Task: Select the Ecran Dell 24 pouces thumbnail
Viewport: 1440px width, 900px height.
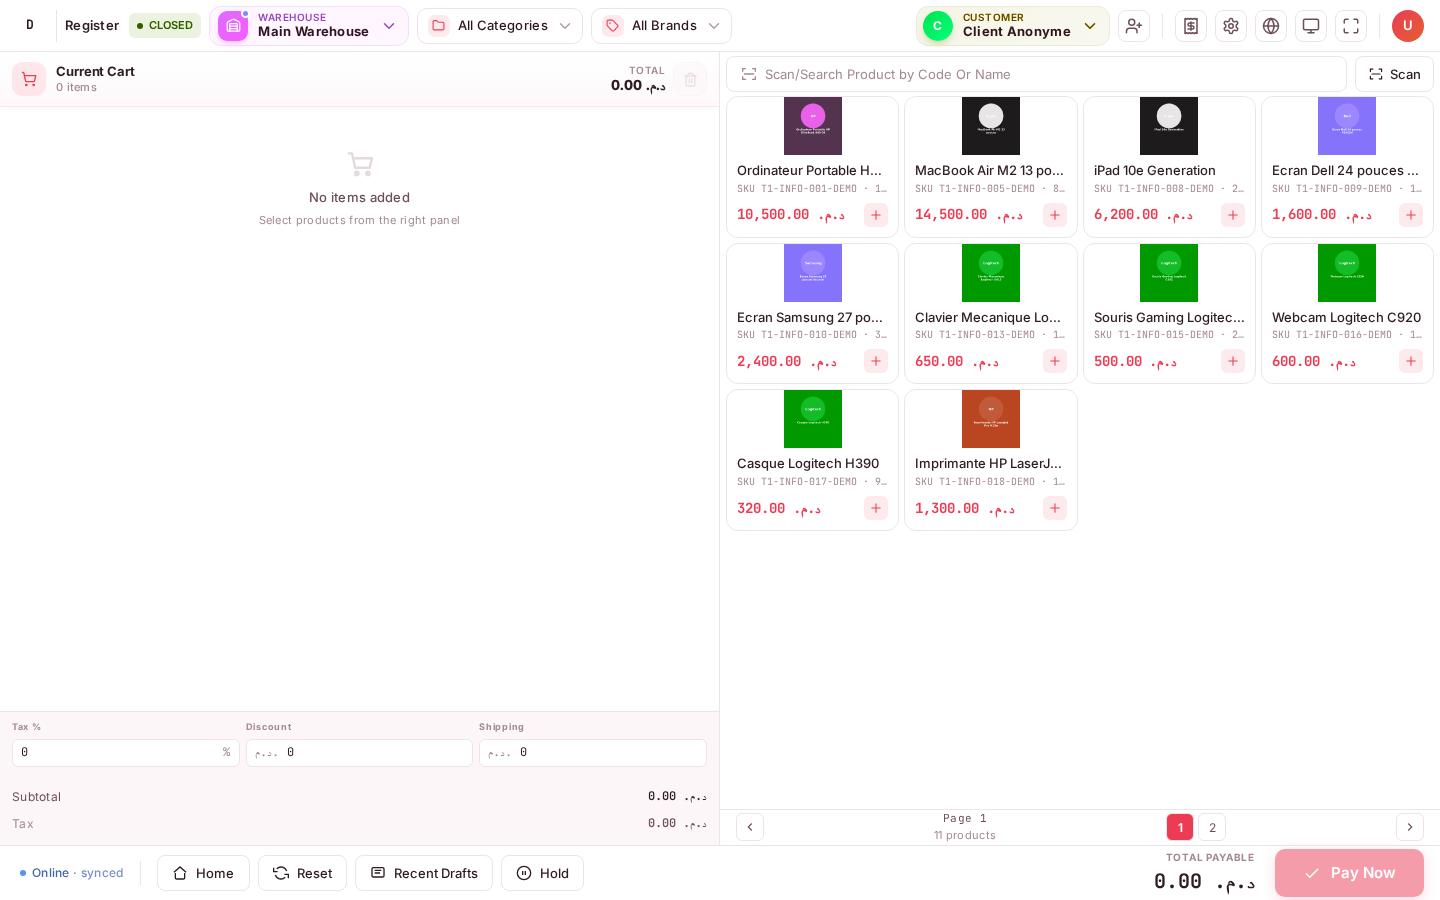Action: point(1347,126)
